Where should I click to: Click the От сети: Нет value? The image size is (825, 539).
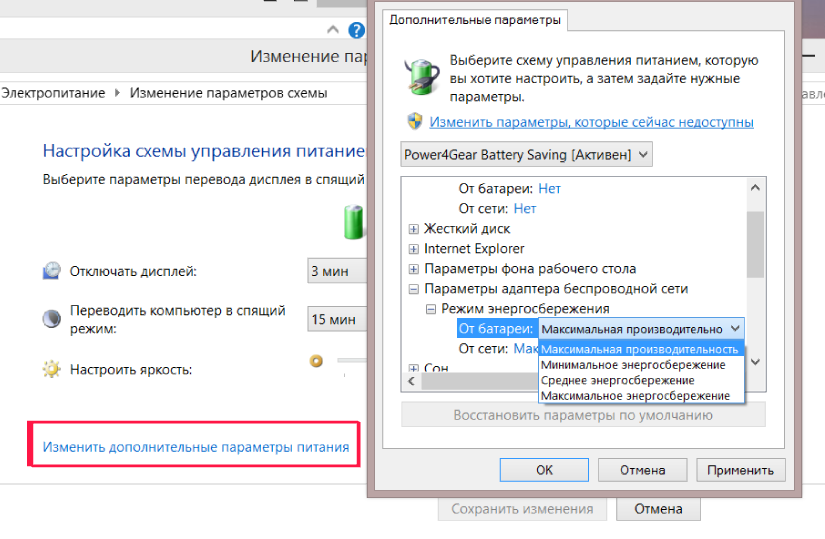click(x=525, y=209)
